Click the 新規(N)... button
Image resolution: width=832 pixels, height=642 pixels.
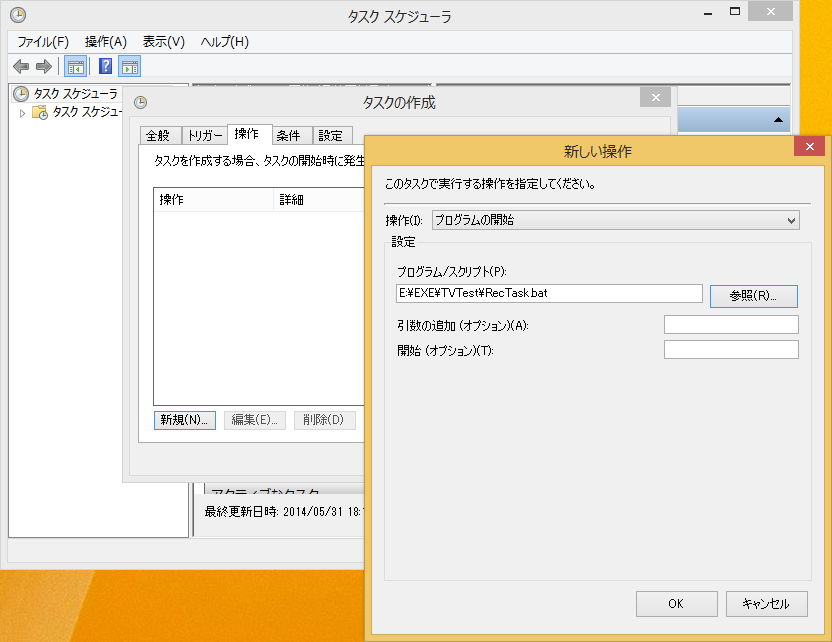coord(185,420)
